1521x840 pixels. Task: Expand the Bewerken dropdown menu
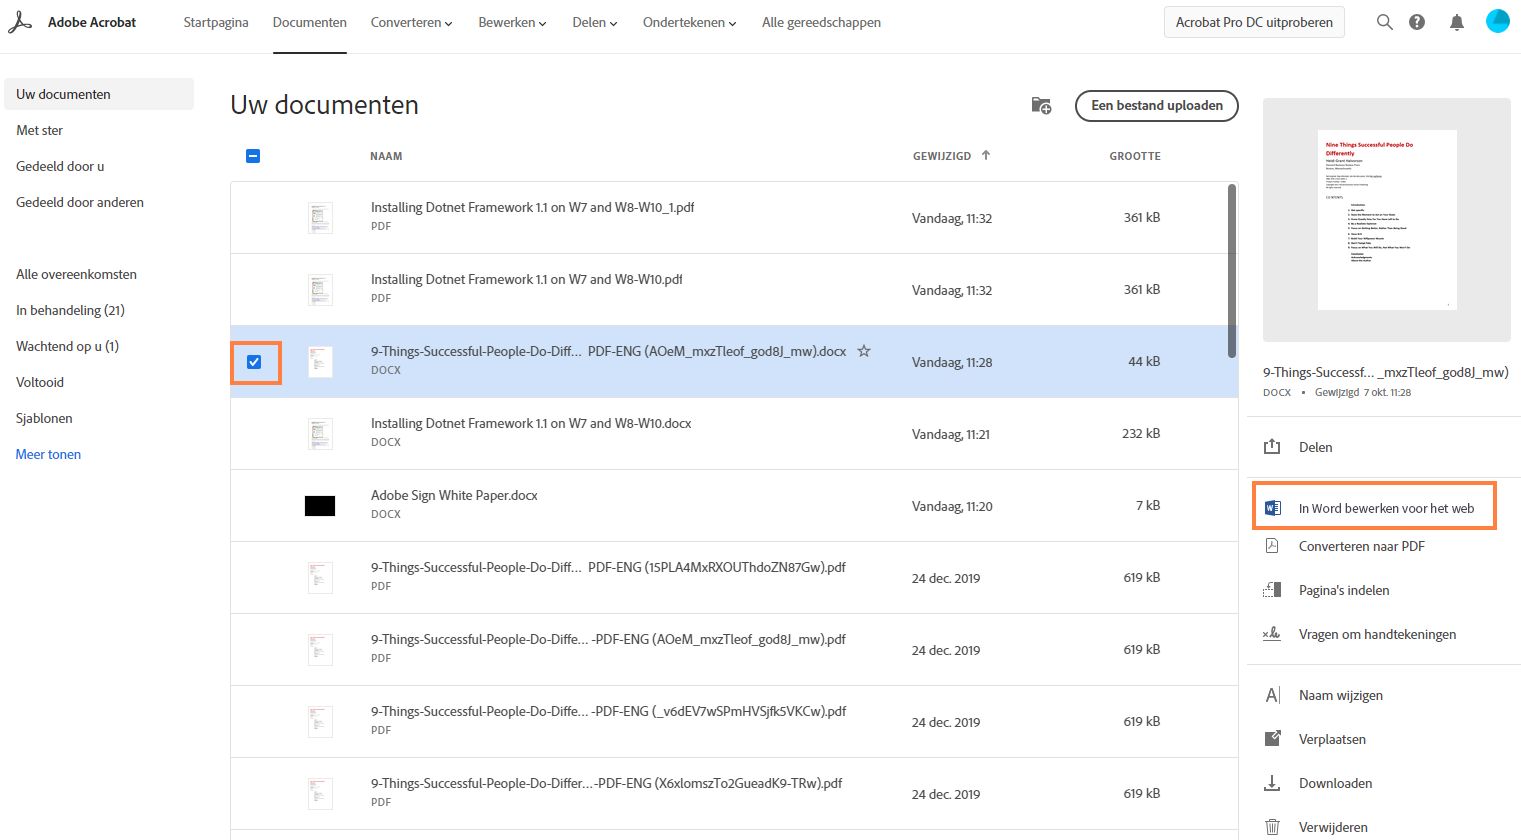(x=512, y=22)
